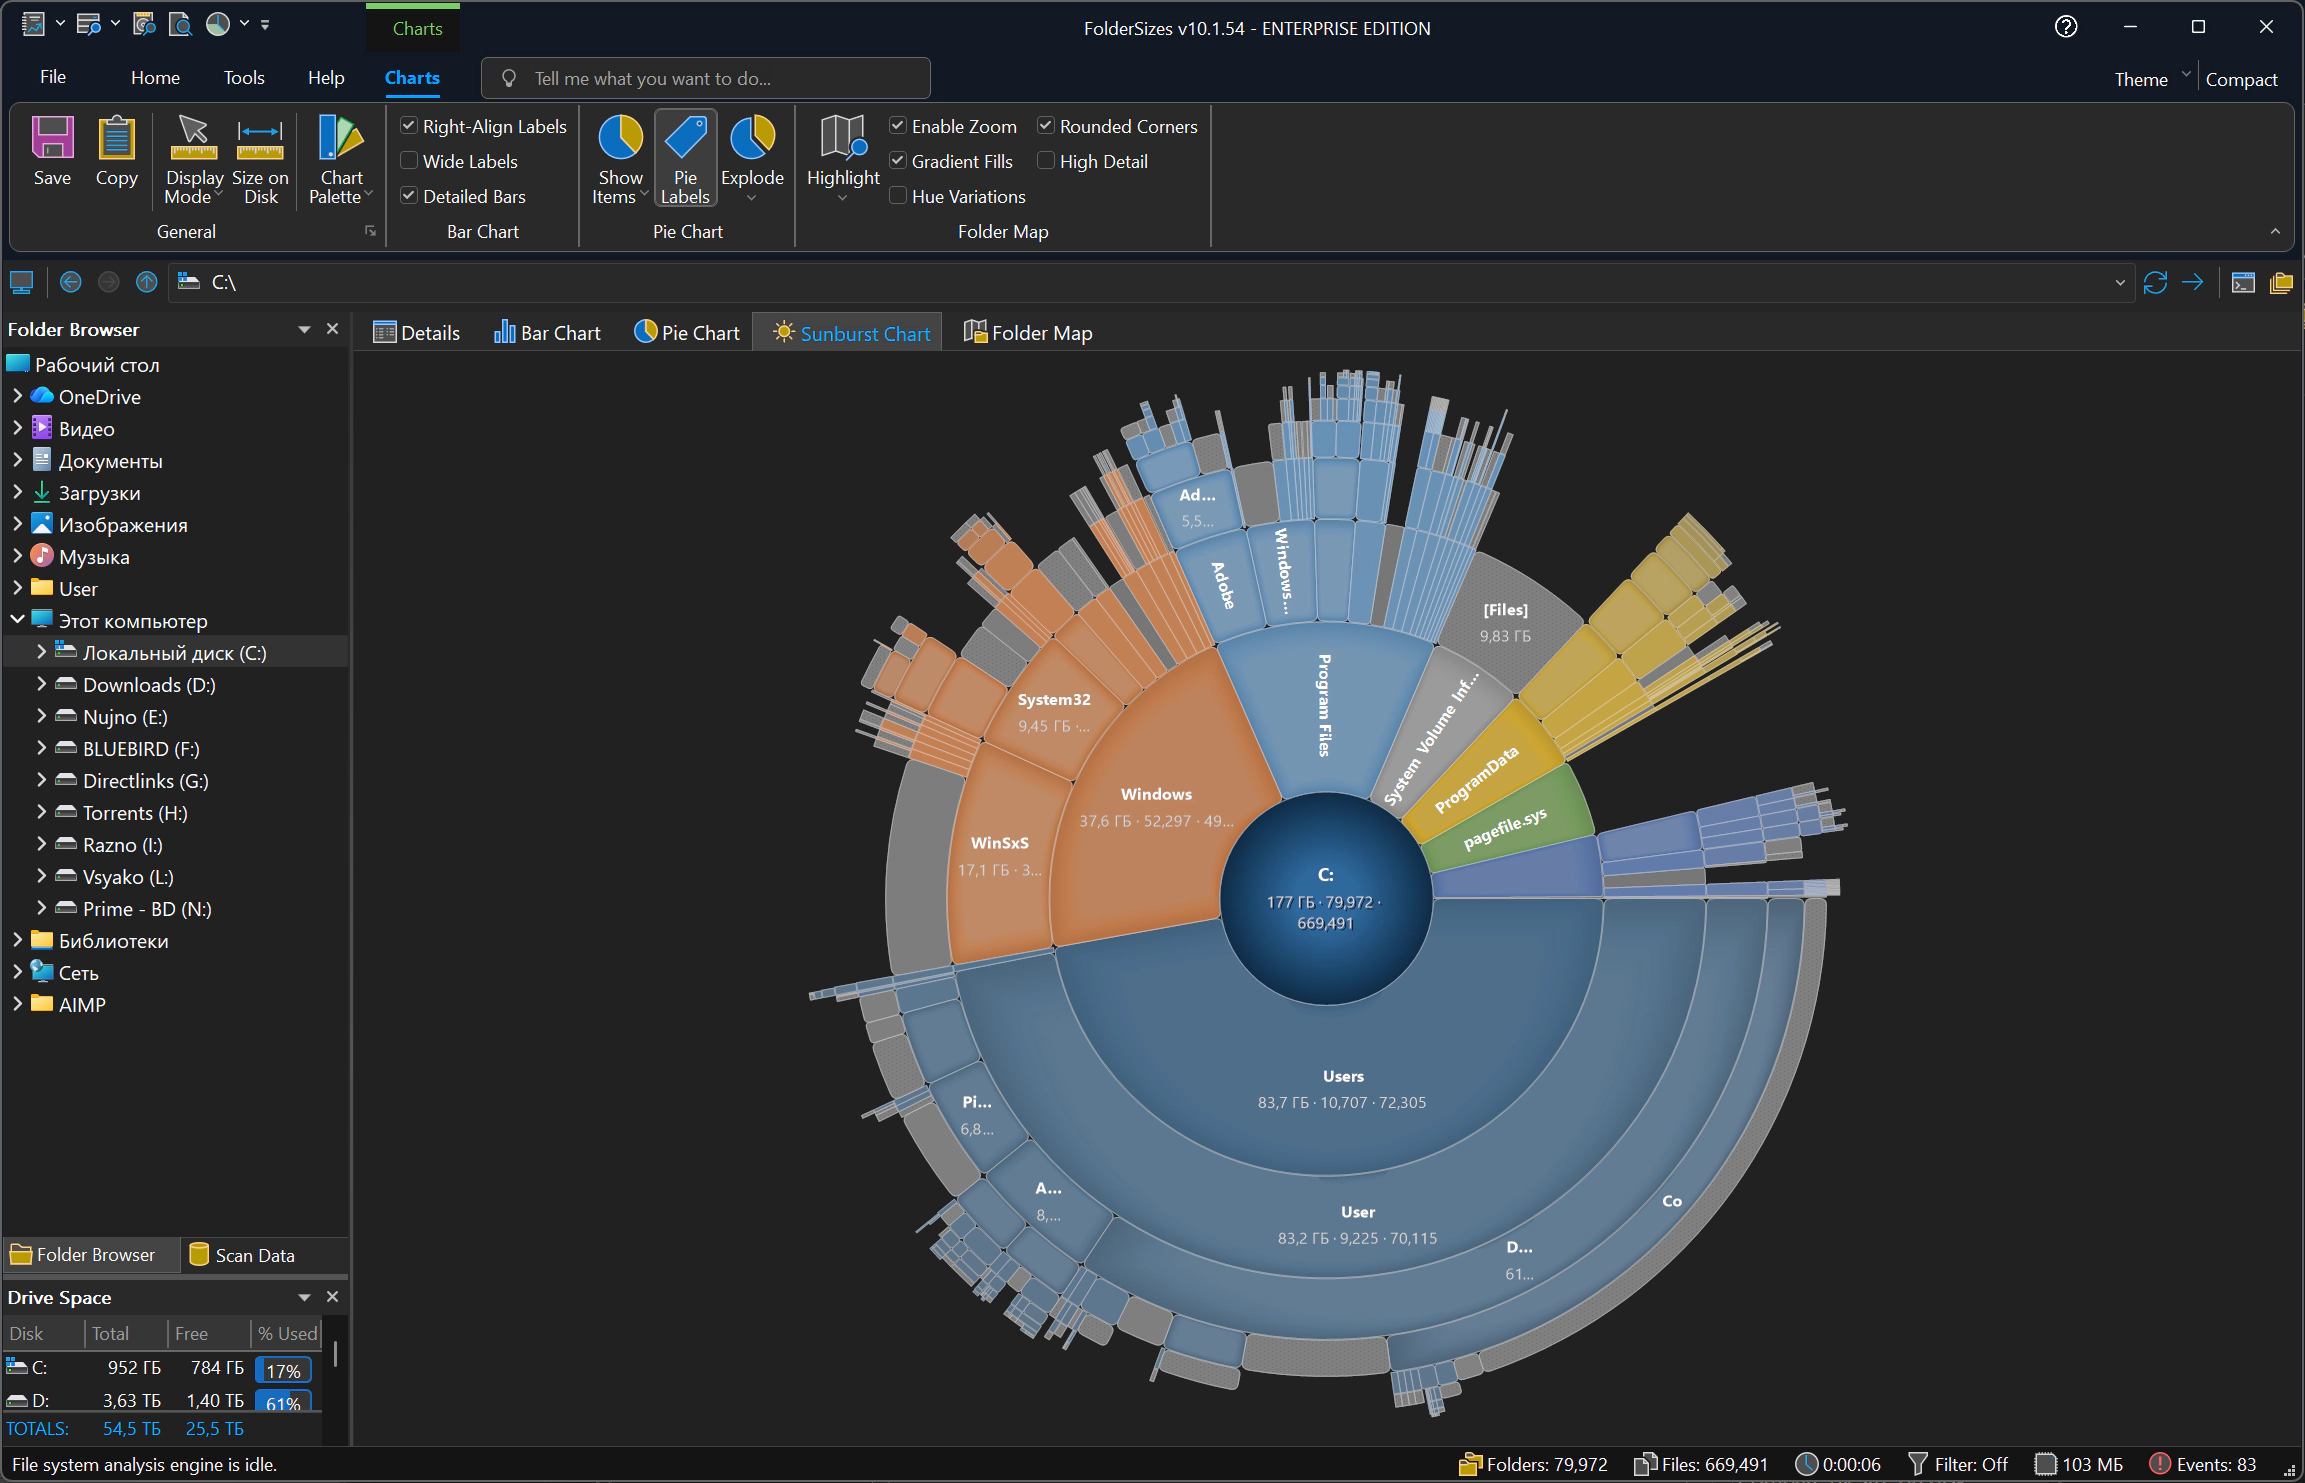The width and height of the screenshot is (2305, 1483).
Task: Open the Chart Palette tool
Action: pos(341,159)
